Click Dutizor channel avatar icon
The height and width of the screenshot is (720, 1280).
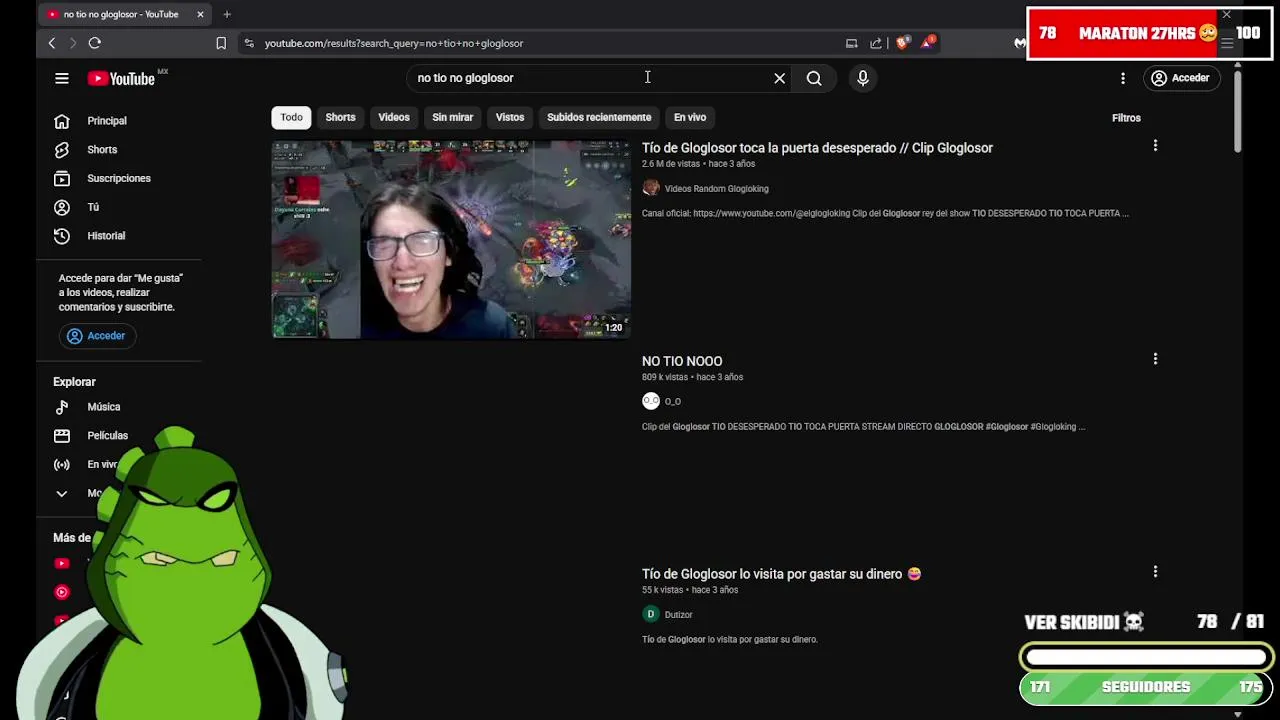click(x=651, y=614)
